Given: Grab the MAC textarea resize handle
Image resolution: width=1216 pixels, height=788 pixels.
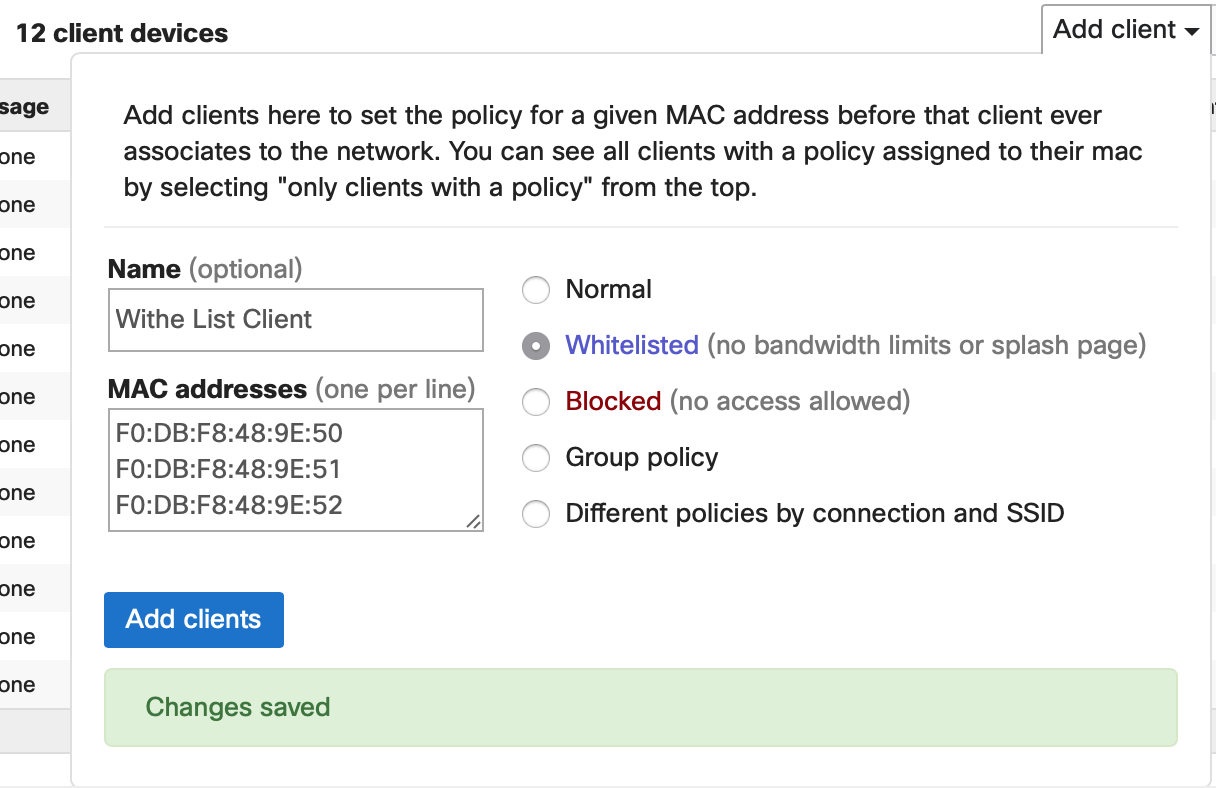Looking at the screenshot, I should (473, 521).
